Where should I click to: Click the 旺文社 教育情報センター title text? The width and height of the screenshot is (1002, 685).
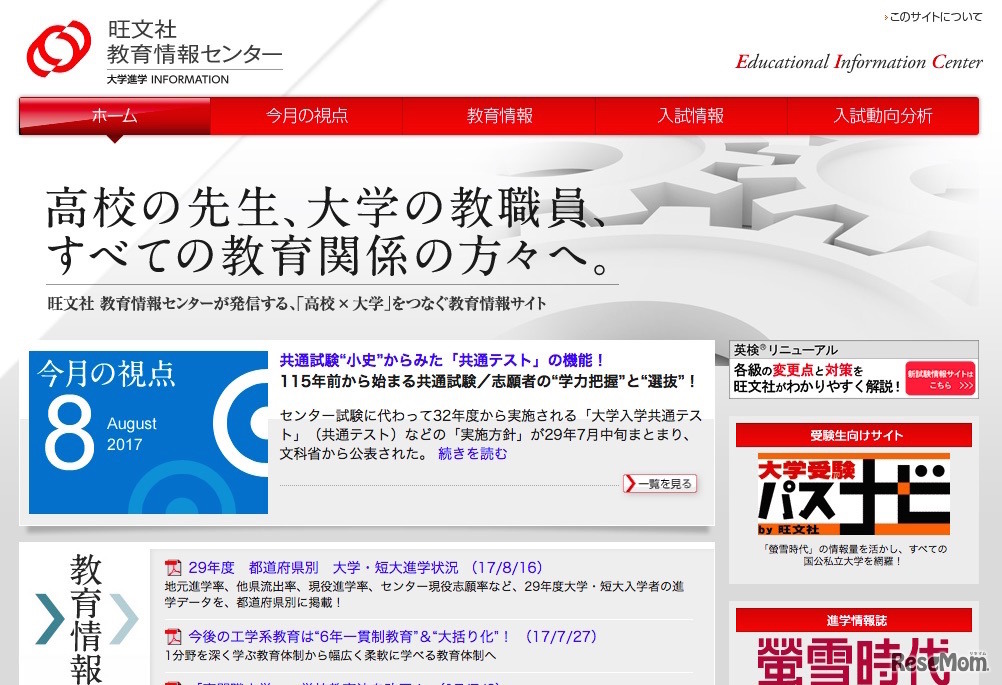pos(194,42)
